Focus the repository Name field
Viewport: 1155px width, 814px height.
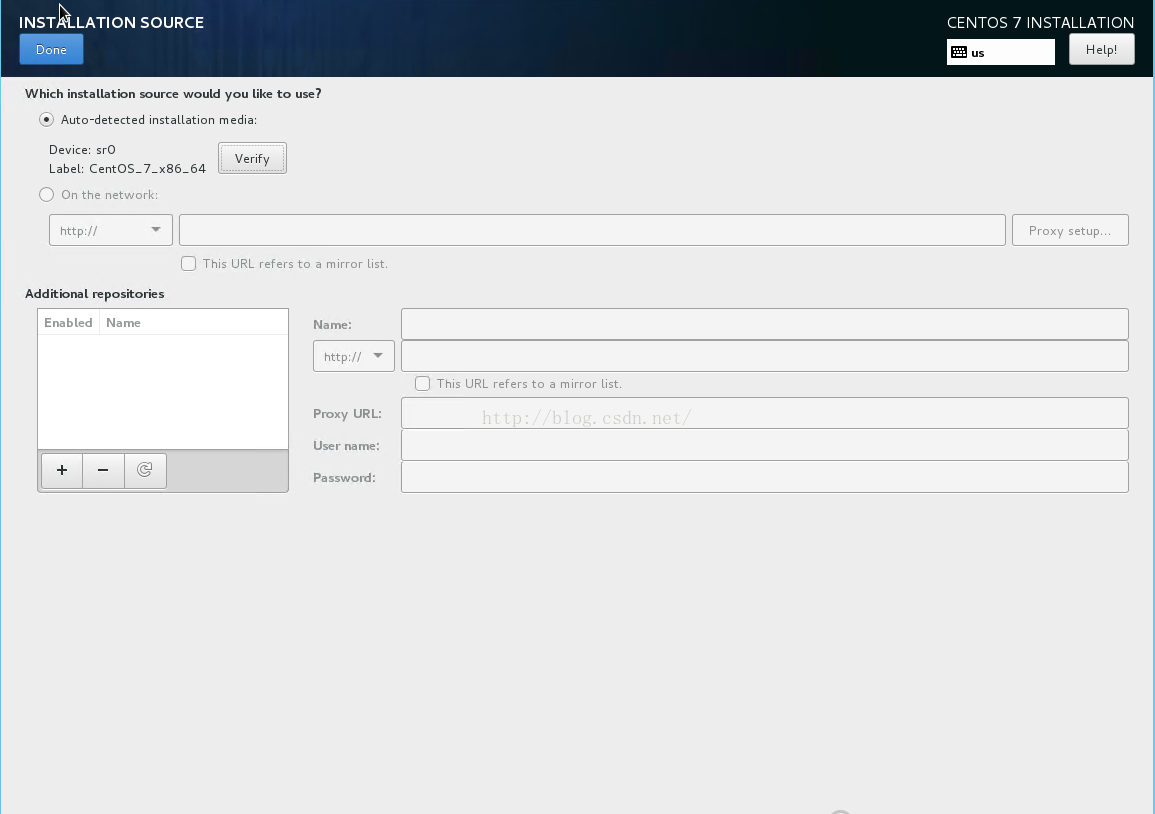tap(765, 324)
